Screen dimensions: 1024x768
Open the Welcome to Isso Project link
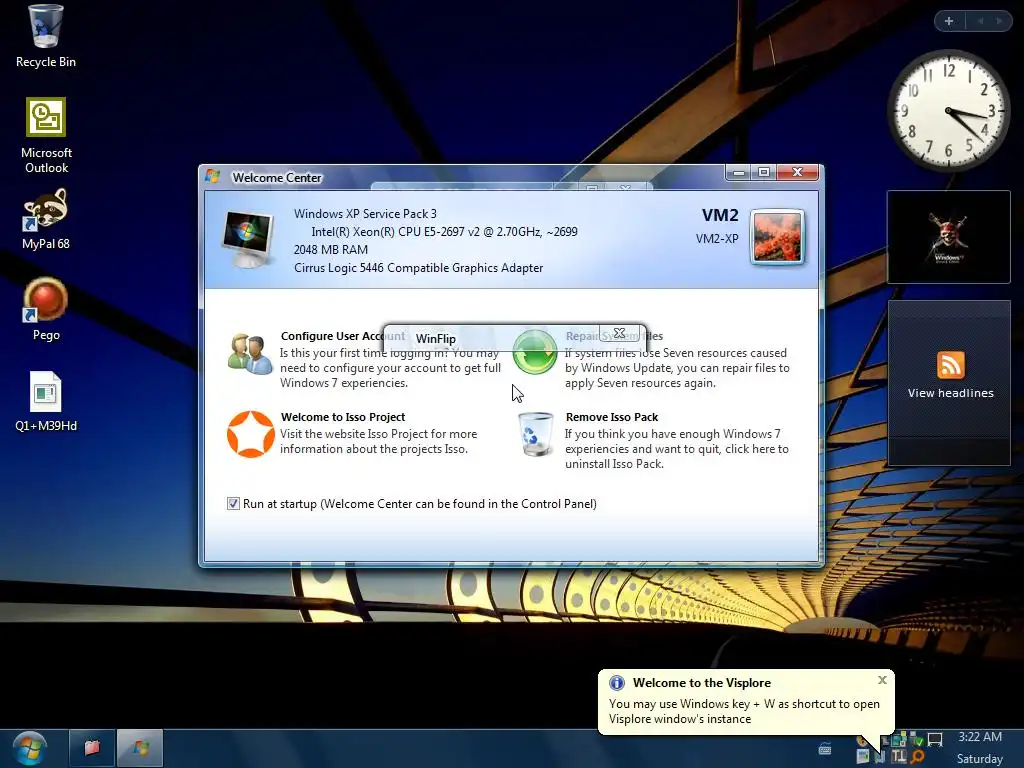click(x=343, y=417)
